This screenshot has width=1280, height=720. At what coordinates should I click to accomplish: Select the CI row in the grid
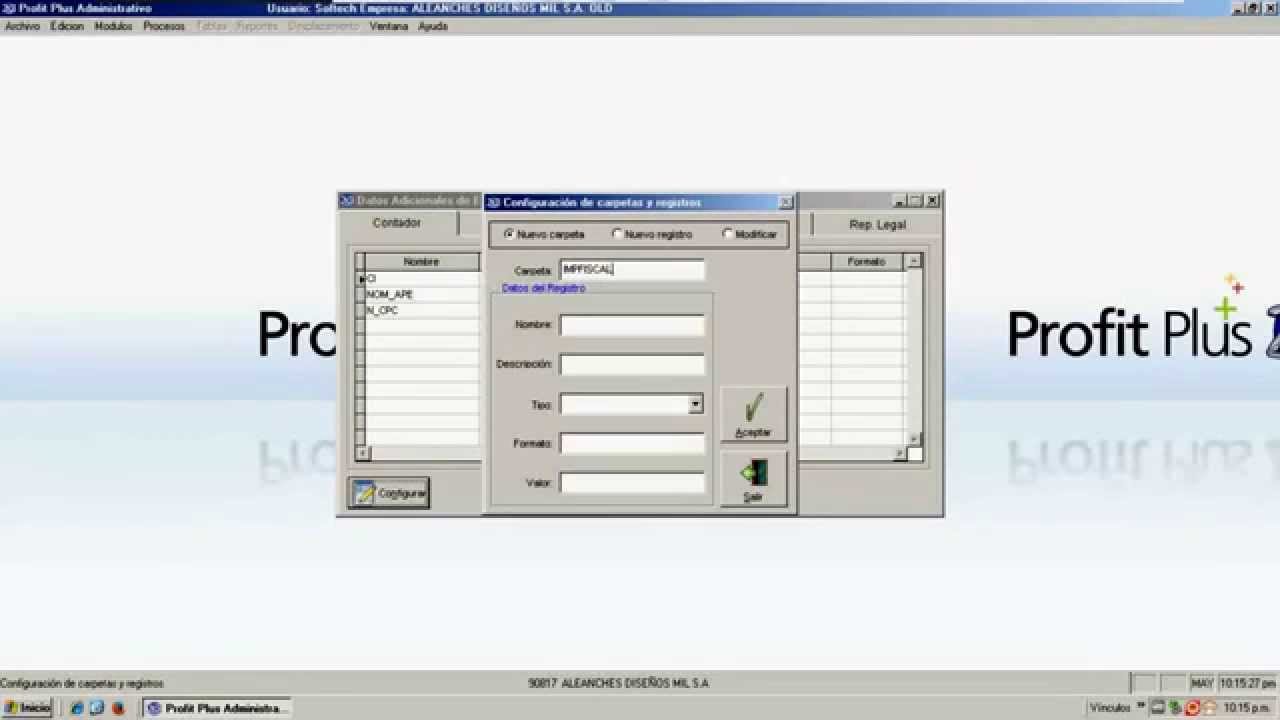(x=423, y=278)
